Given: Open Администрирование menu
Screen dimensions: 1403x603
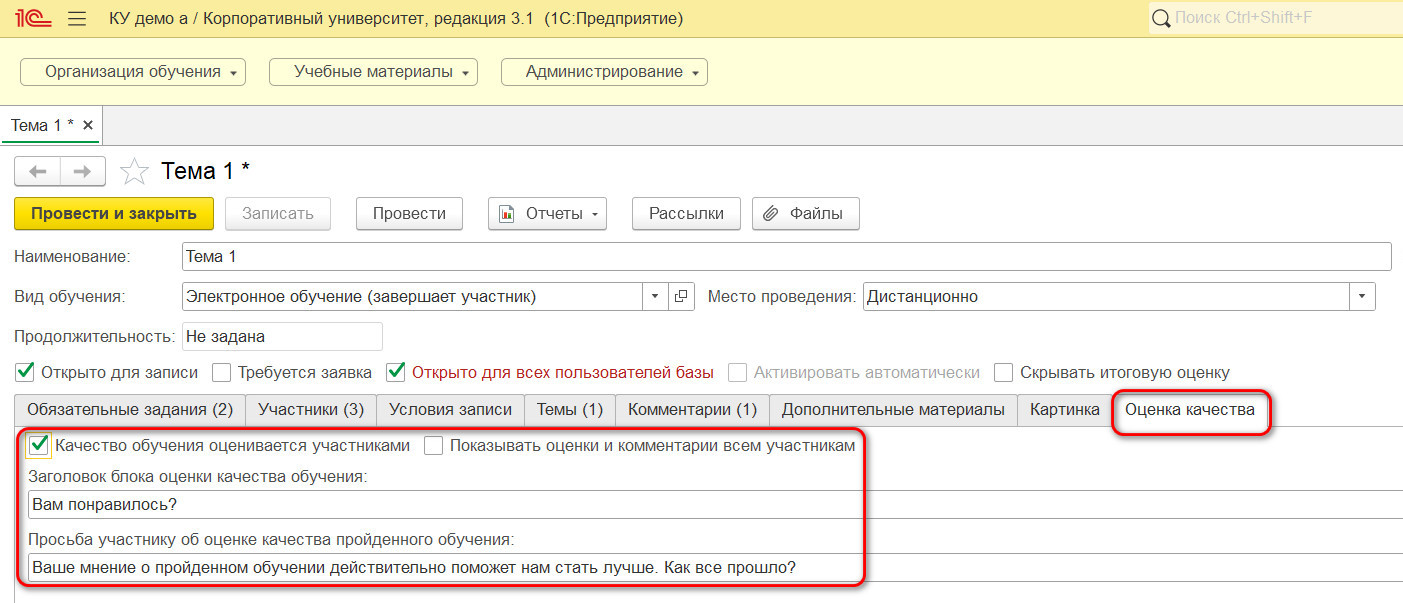Looking at the screenshot, I should coord(604,72).
